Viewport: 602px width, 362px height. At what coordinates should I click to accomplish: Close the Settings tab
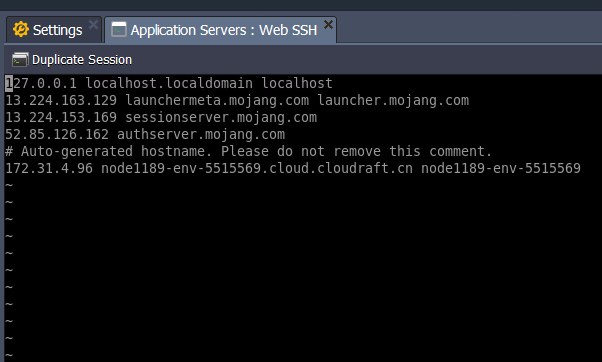pos(93,25)
